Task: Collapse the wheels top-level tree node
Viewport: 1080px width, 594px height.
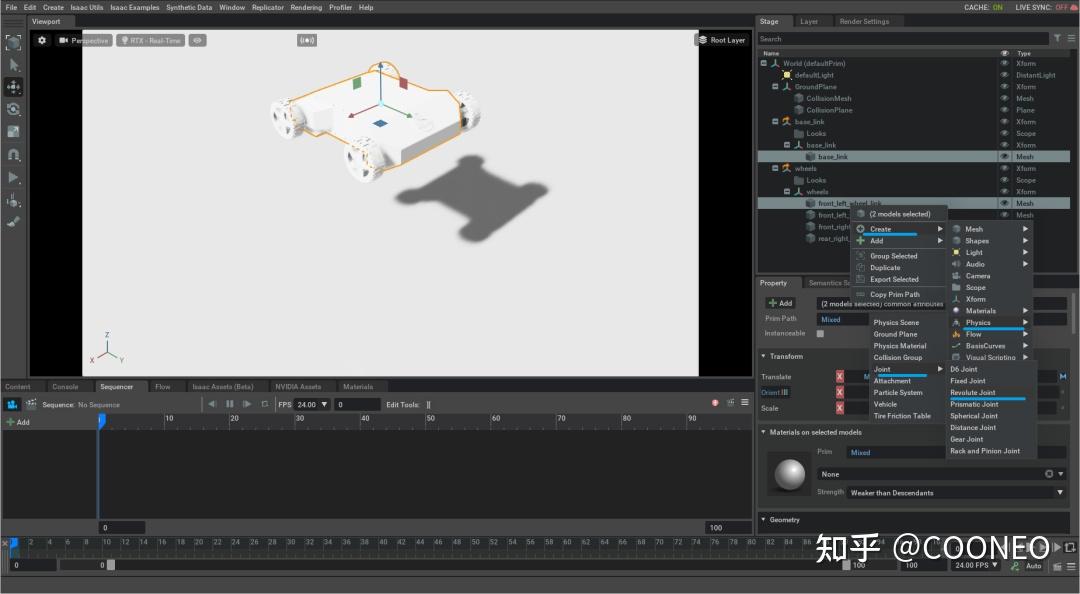Action: click(775, 168)
